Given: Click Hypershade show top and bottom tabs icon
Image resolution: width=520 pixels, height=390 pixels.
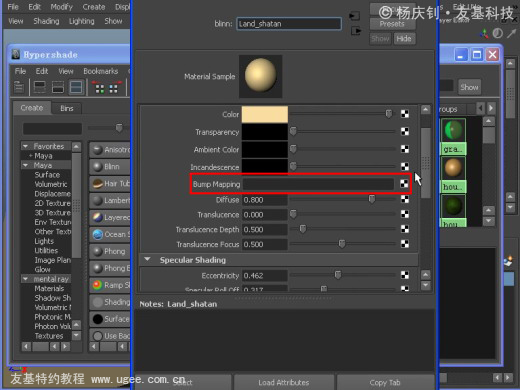Looking at the screenshot, I should (76, 87).
